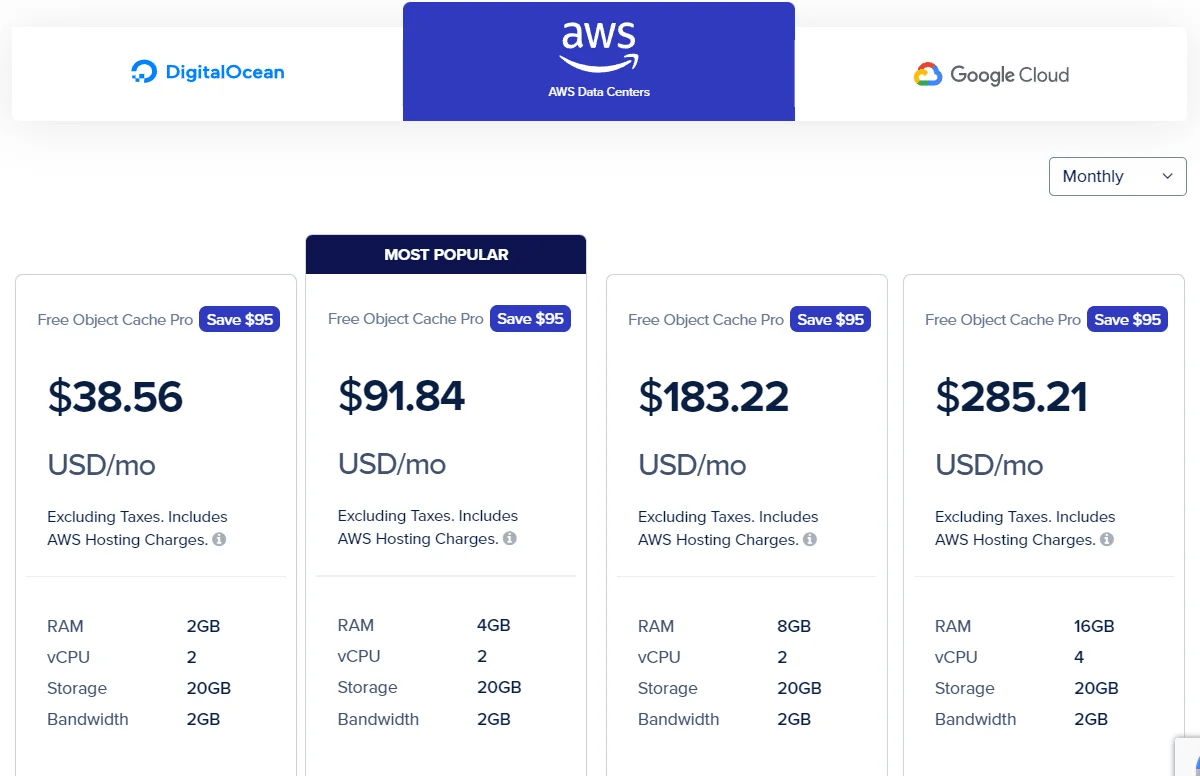Click info icon in the $183.22 plan
The width and height of the screenshot is (1200, 776).
pyautogui.click(x=810, y=539)
